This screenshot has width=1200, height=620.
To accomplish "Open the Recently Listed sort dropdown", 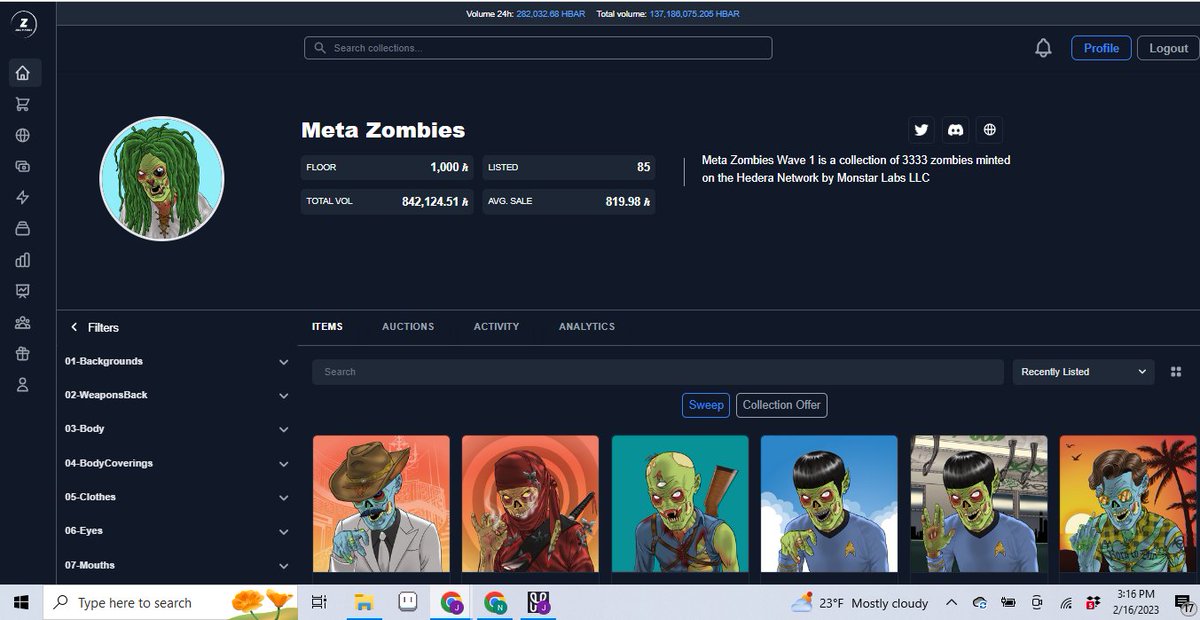I will point(1082,371).
